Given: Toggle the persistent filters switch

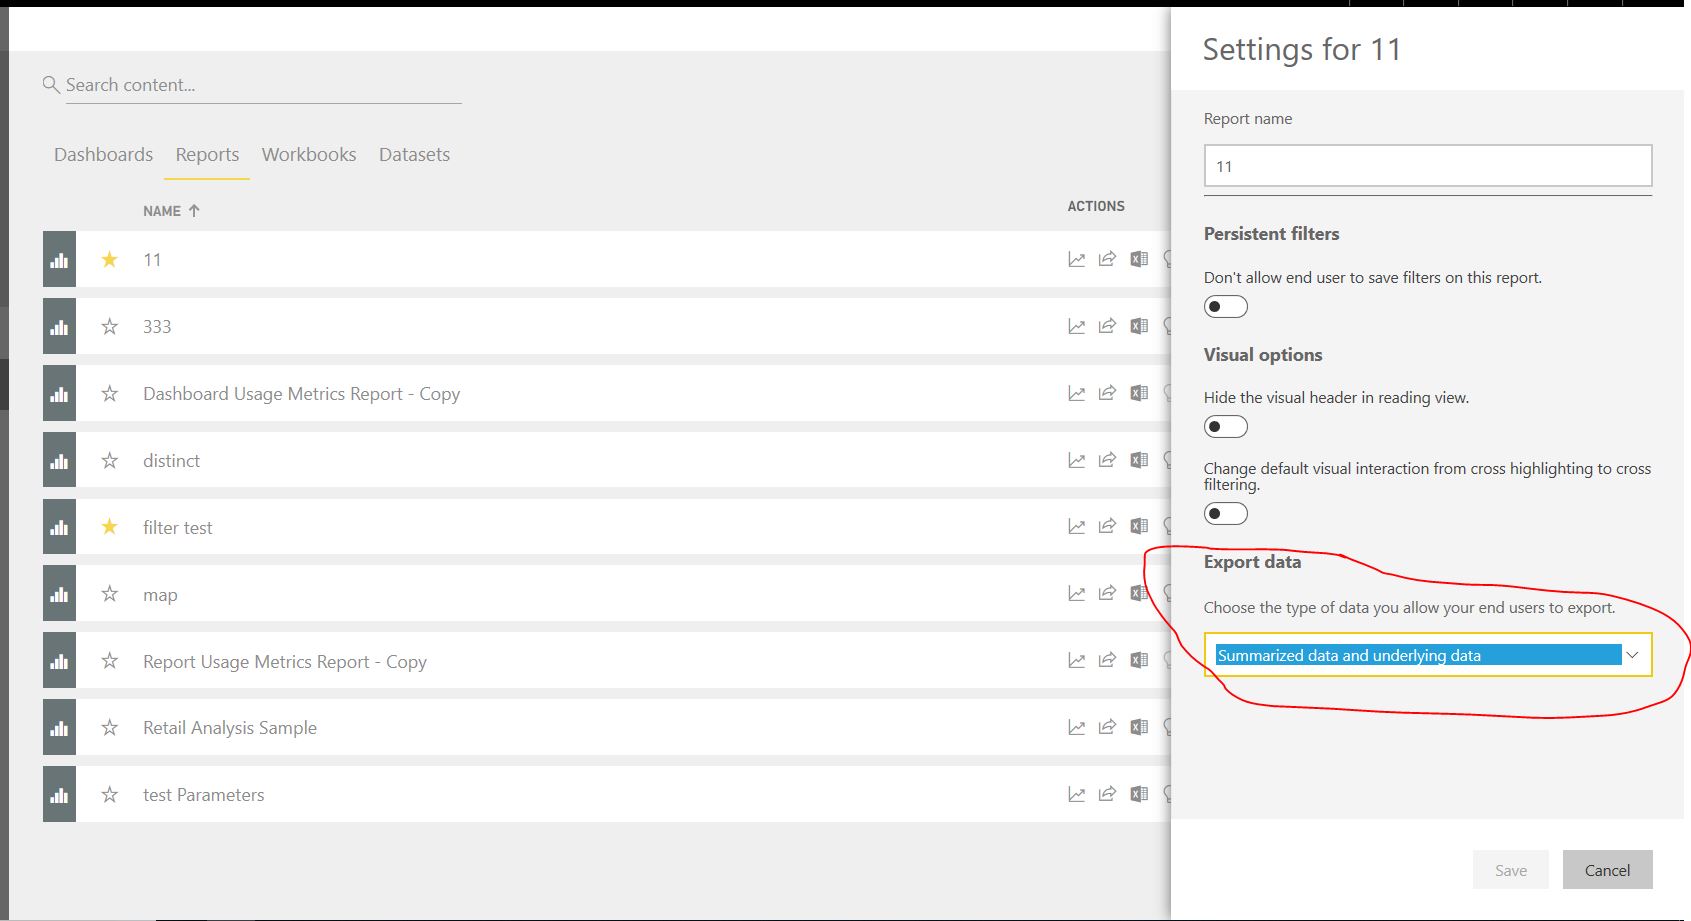Looking at the screenshot, I should click(1226, 307).
